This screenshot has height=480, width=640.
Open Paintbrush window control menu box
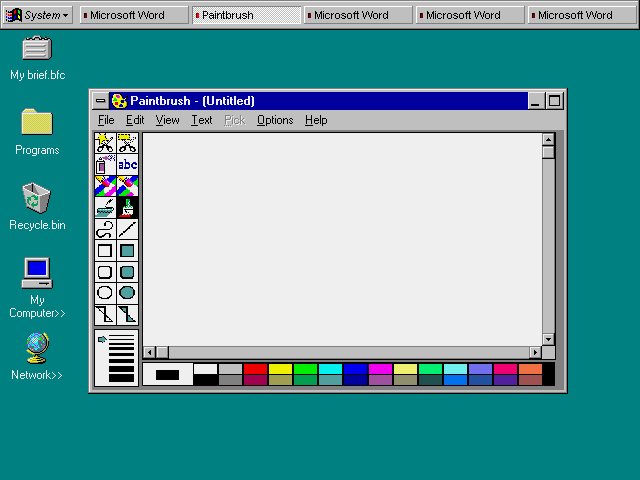[100, 101]
